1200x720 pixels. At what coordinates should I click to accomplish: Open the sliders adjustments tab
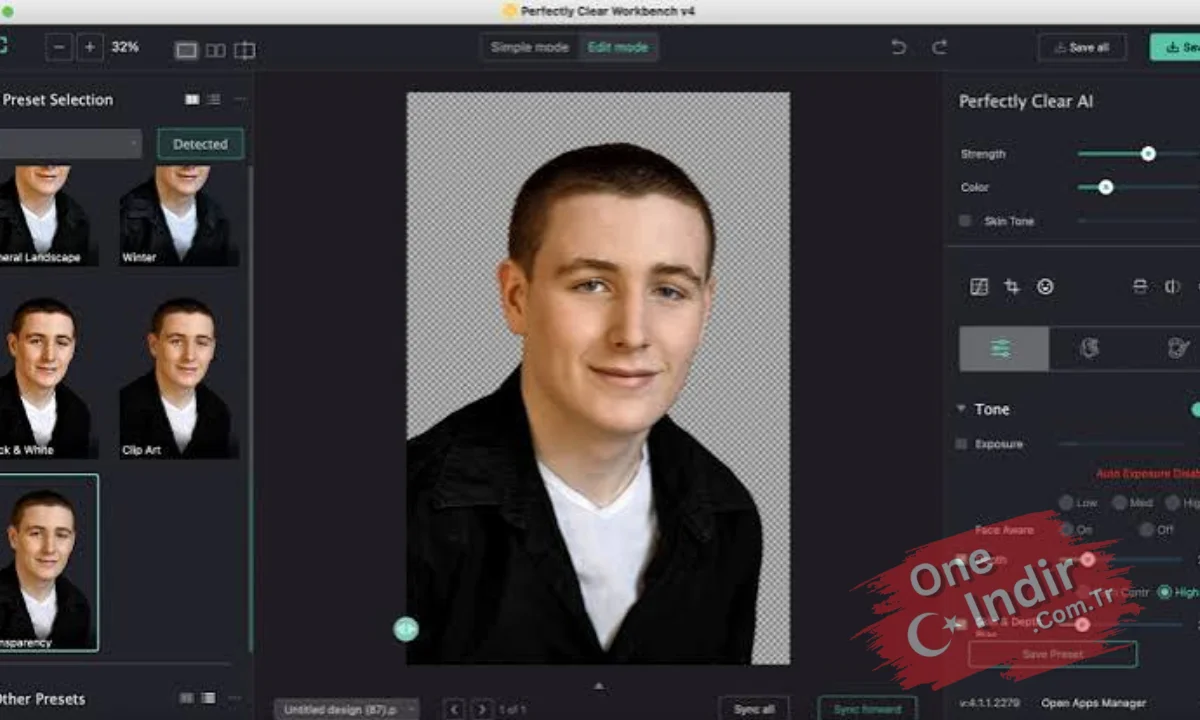[x=1004, y=348]
